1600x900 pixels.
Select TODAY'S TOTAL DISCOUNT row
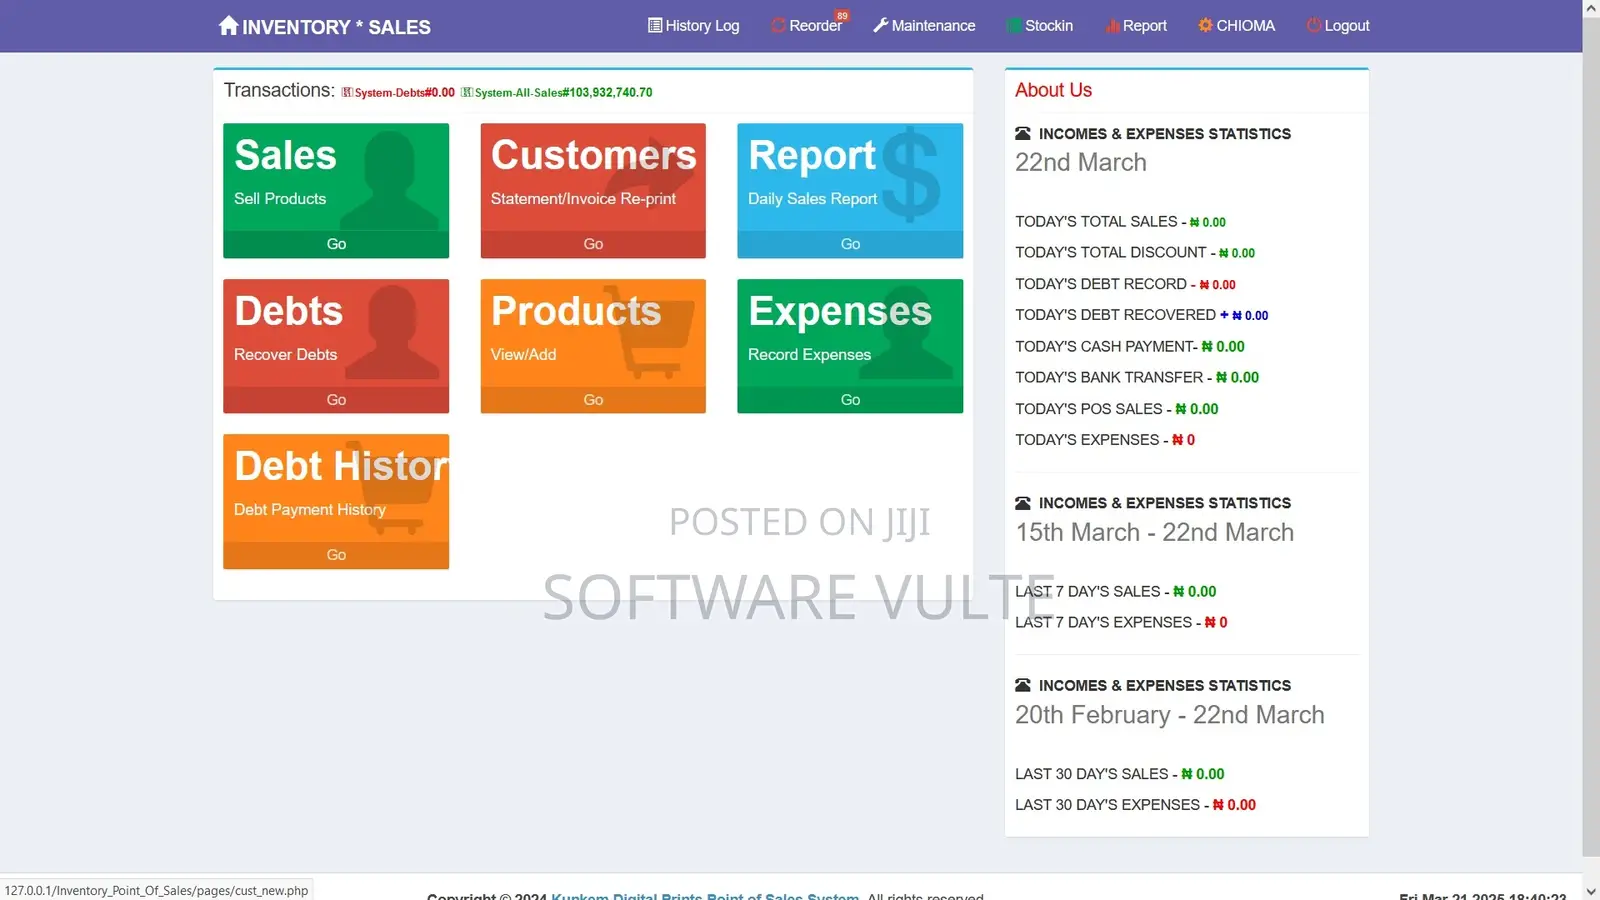[1135, 252]
